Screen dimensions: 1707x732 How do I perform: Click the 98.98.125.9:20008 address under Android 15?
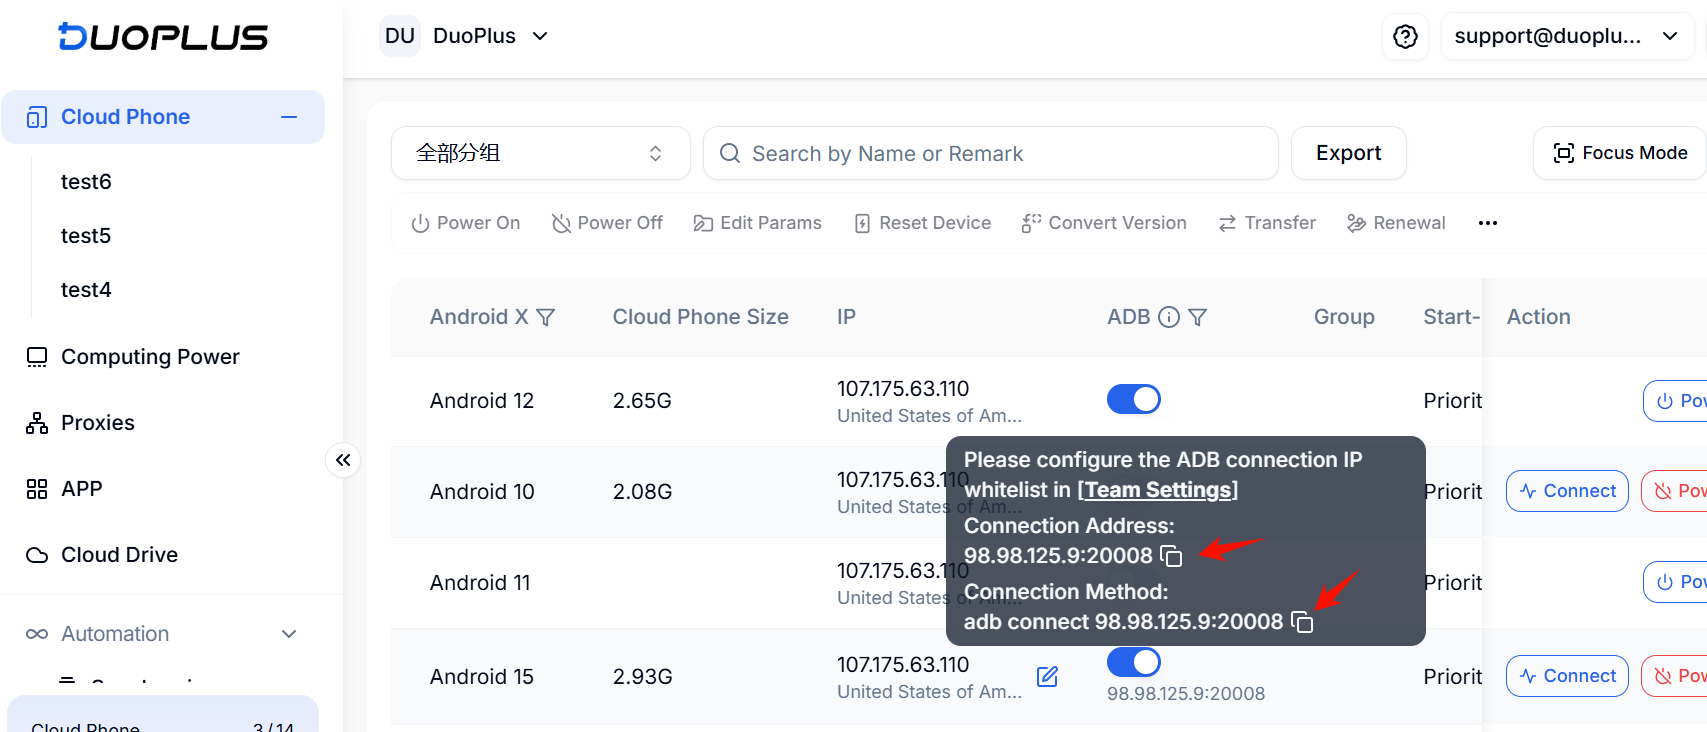(1185, 694)
